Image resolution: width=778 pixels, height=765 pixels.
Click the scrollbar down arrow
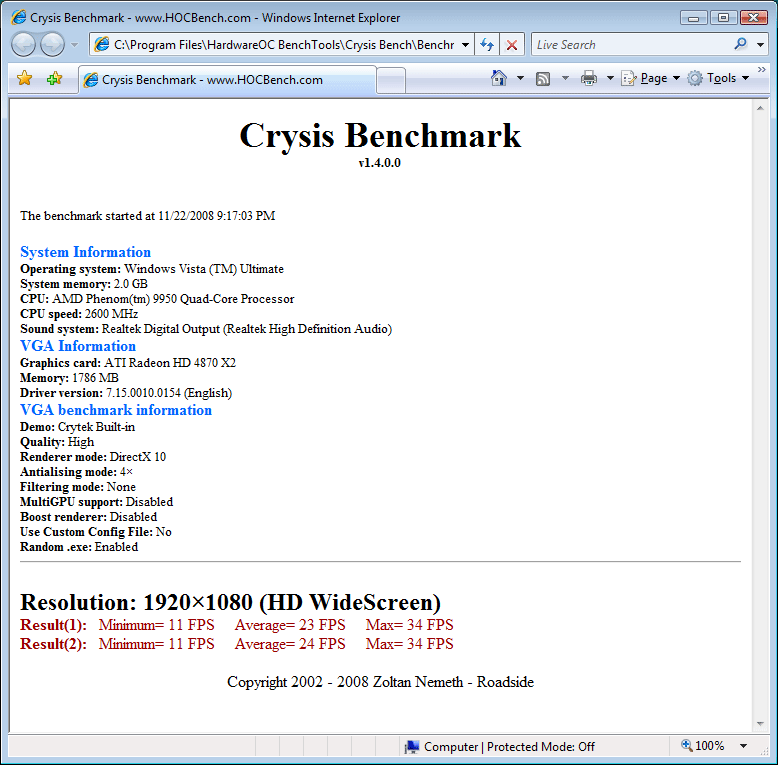pos(760,724)
